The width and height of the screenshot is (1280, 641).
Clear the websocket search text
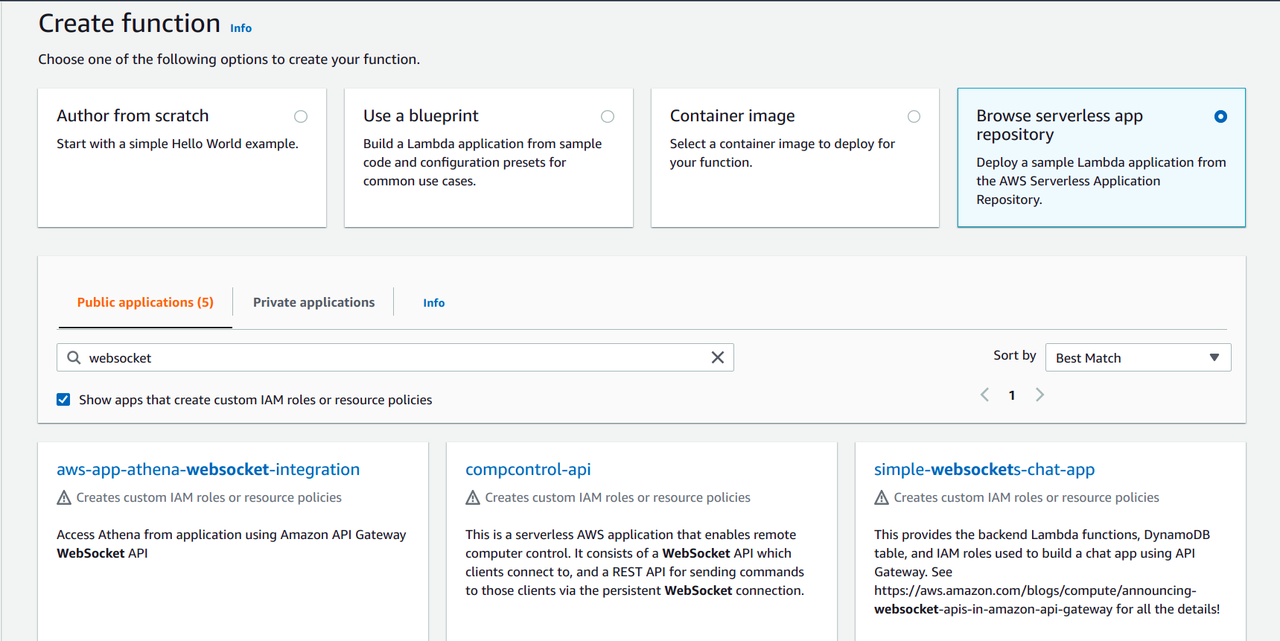click(717, 358)
